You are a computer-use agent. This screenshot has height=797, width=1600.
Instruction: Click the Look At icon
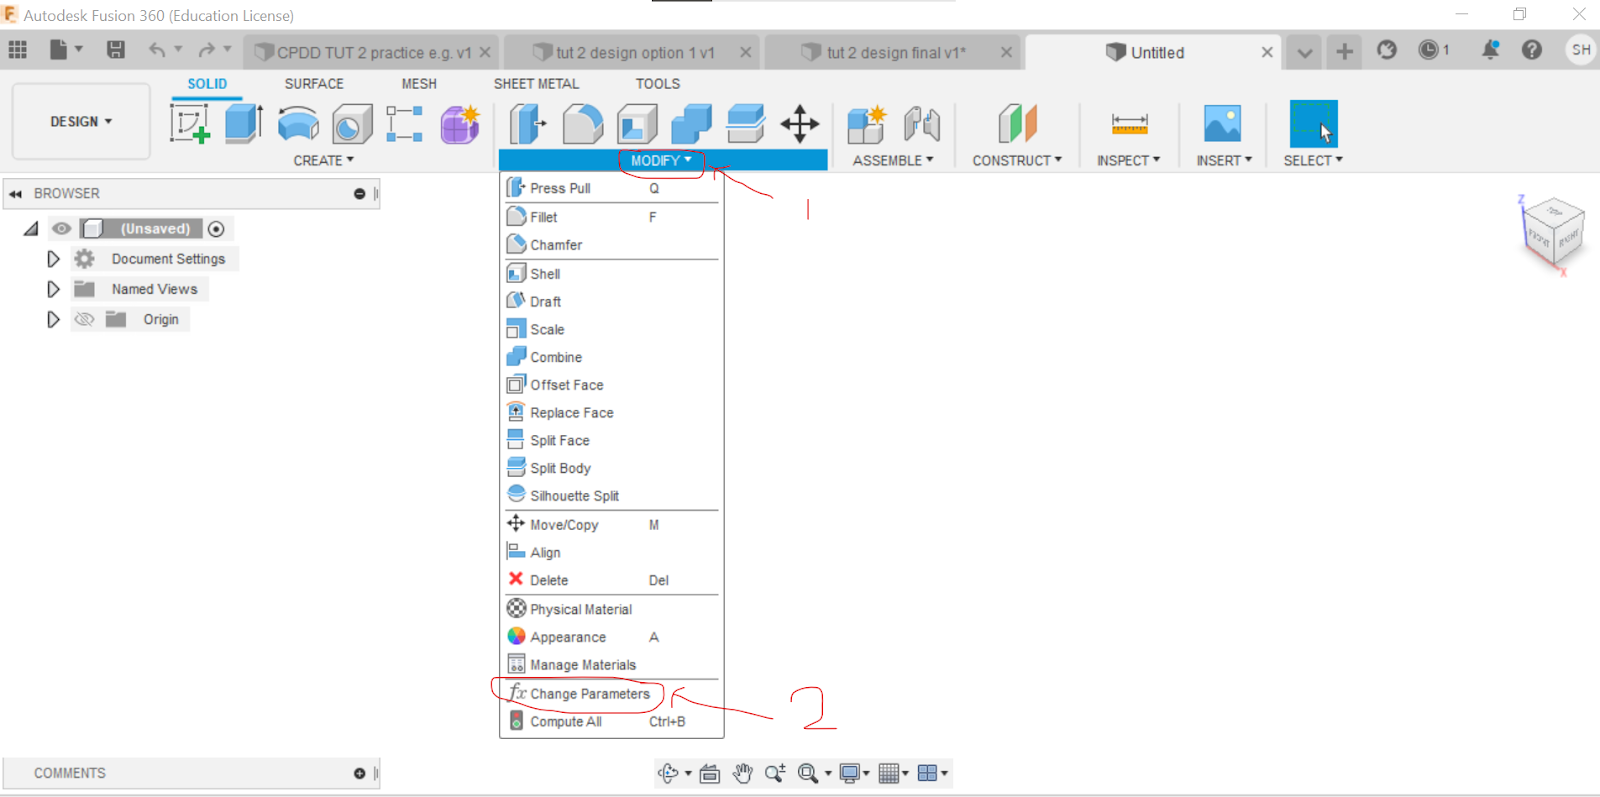pyautogui.click(x=710, y=773)
